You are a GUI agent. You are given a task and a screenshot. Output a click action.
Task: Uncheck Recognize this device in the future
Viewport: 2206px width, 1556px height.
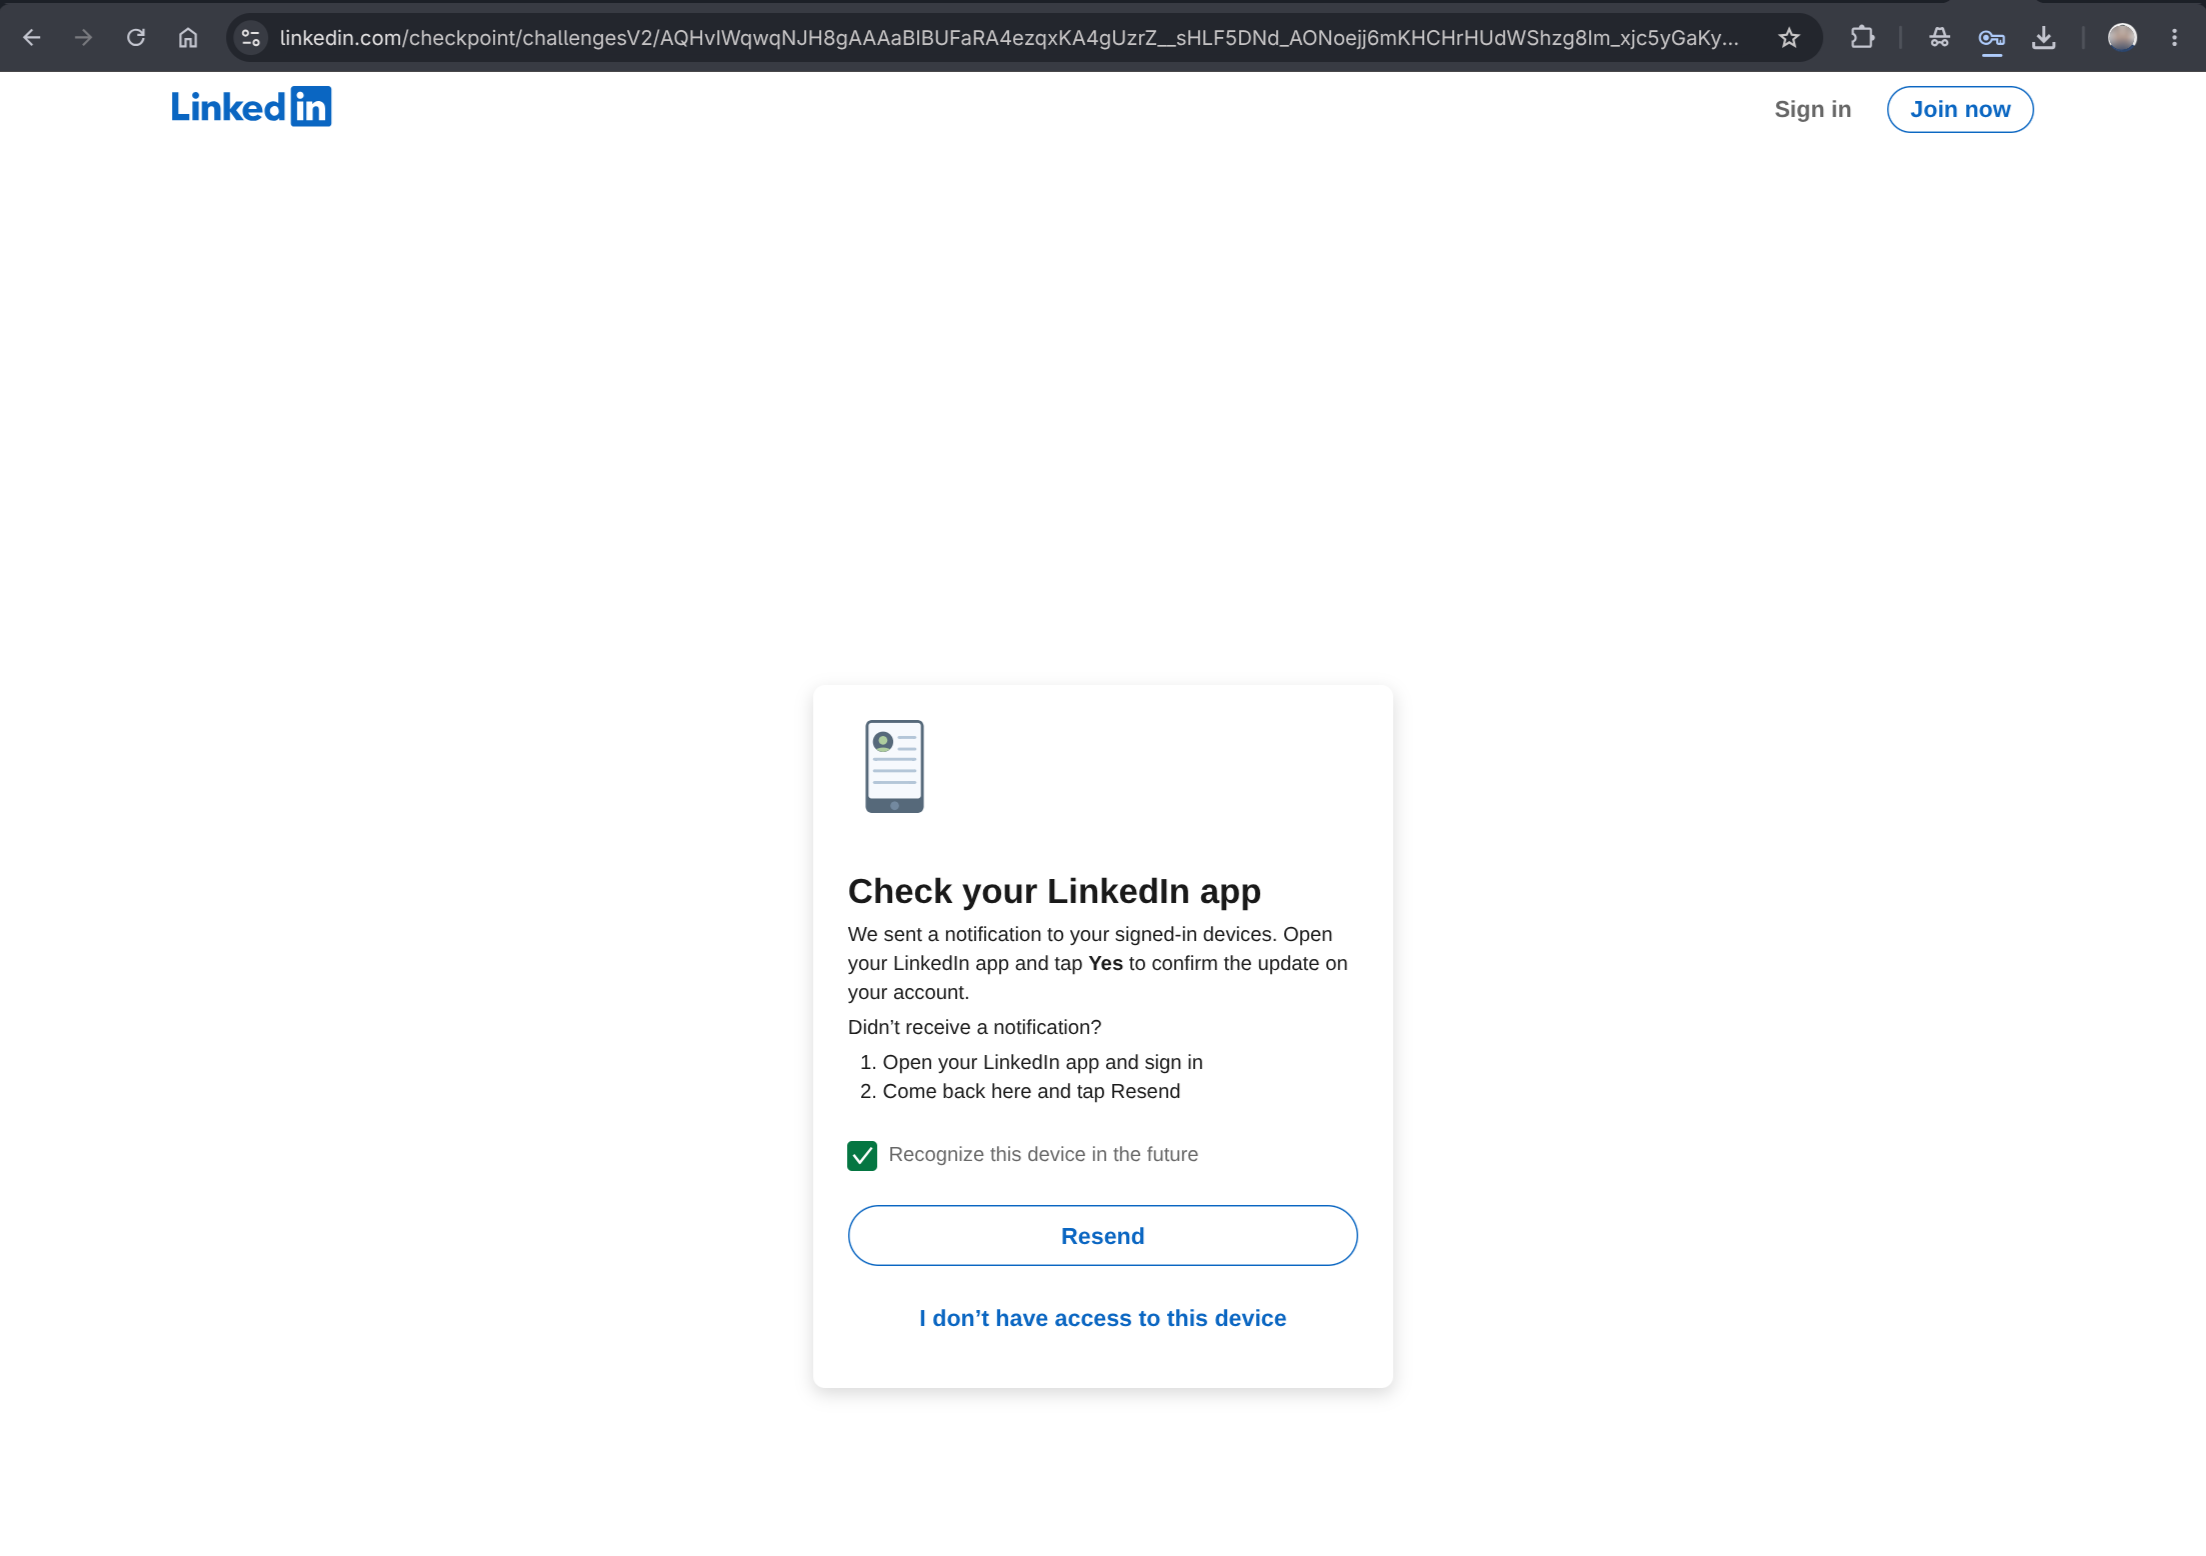click(x=862, y=1155)
